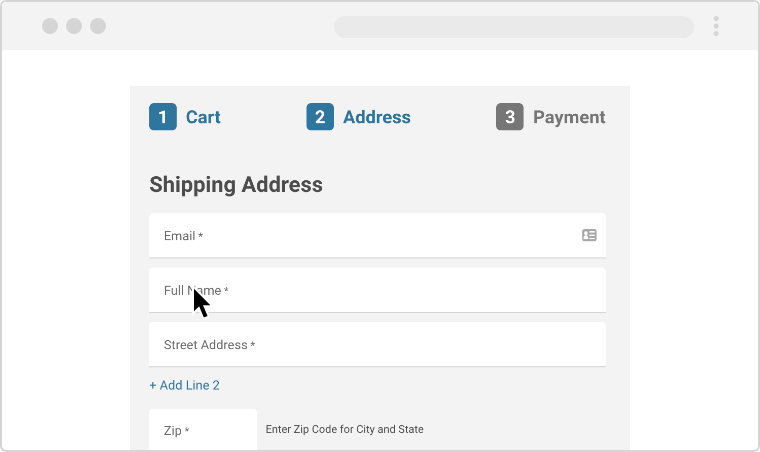Click the step 3 number badge

click(x=510, y=117)
